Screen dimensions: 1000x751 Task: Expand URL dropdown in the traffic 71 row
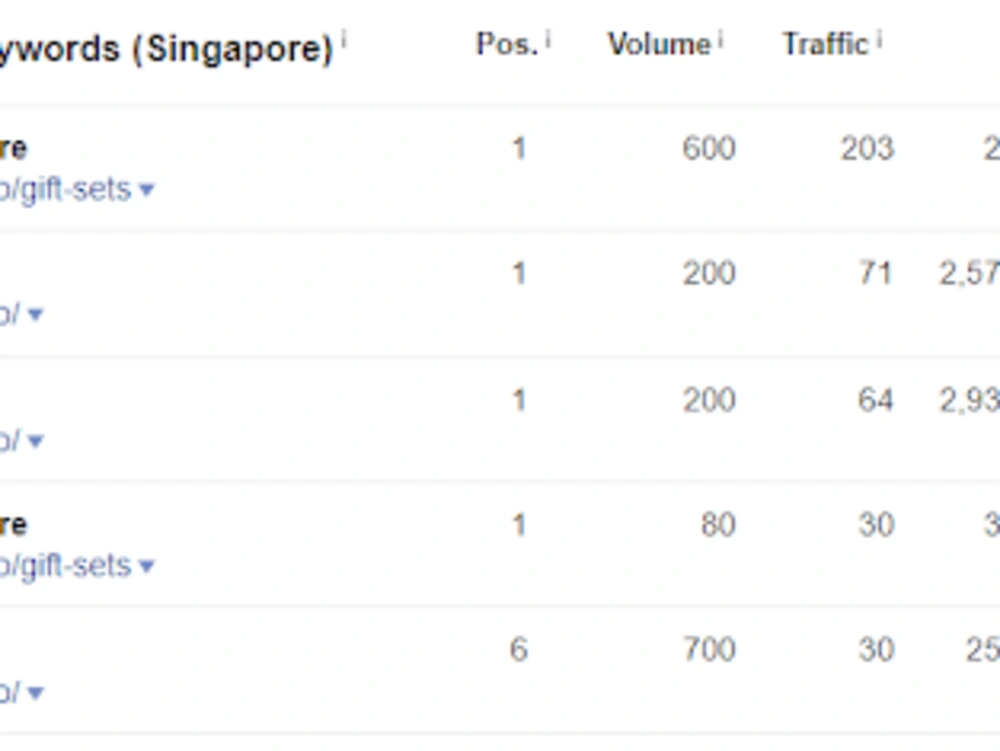pyautogui.click(x=36, y=314)
